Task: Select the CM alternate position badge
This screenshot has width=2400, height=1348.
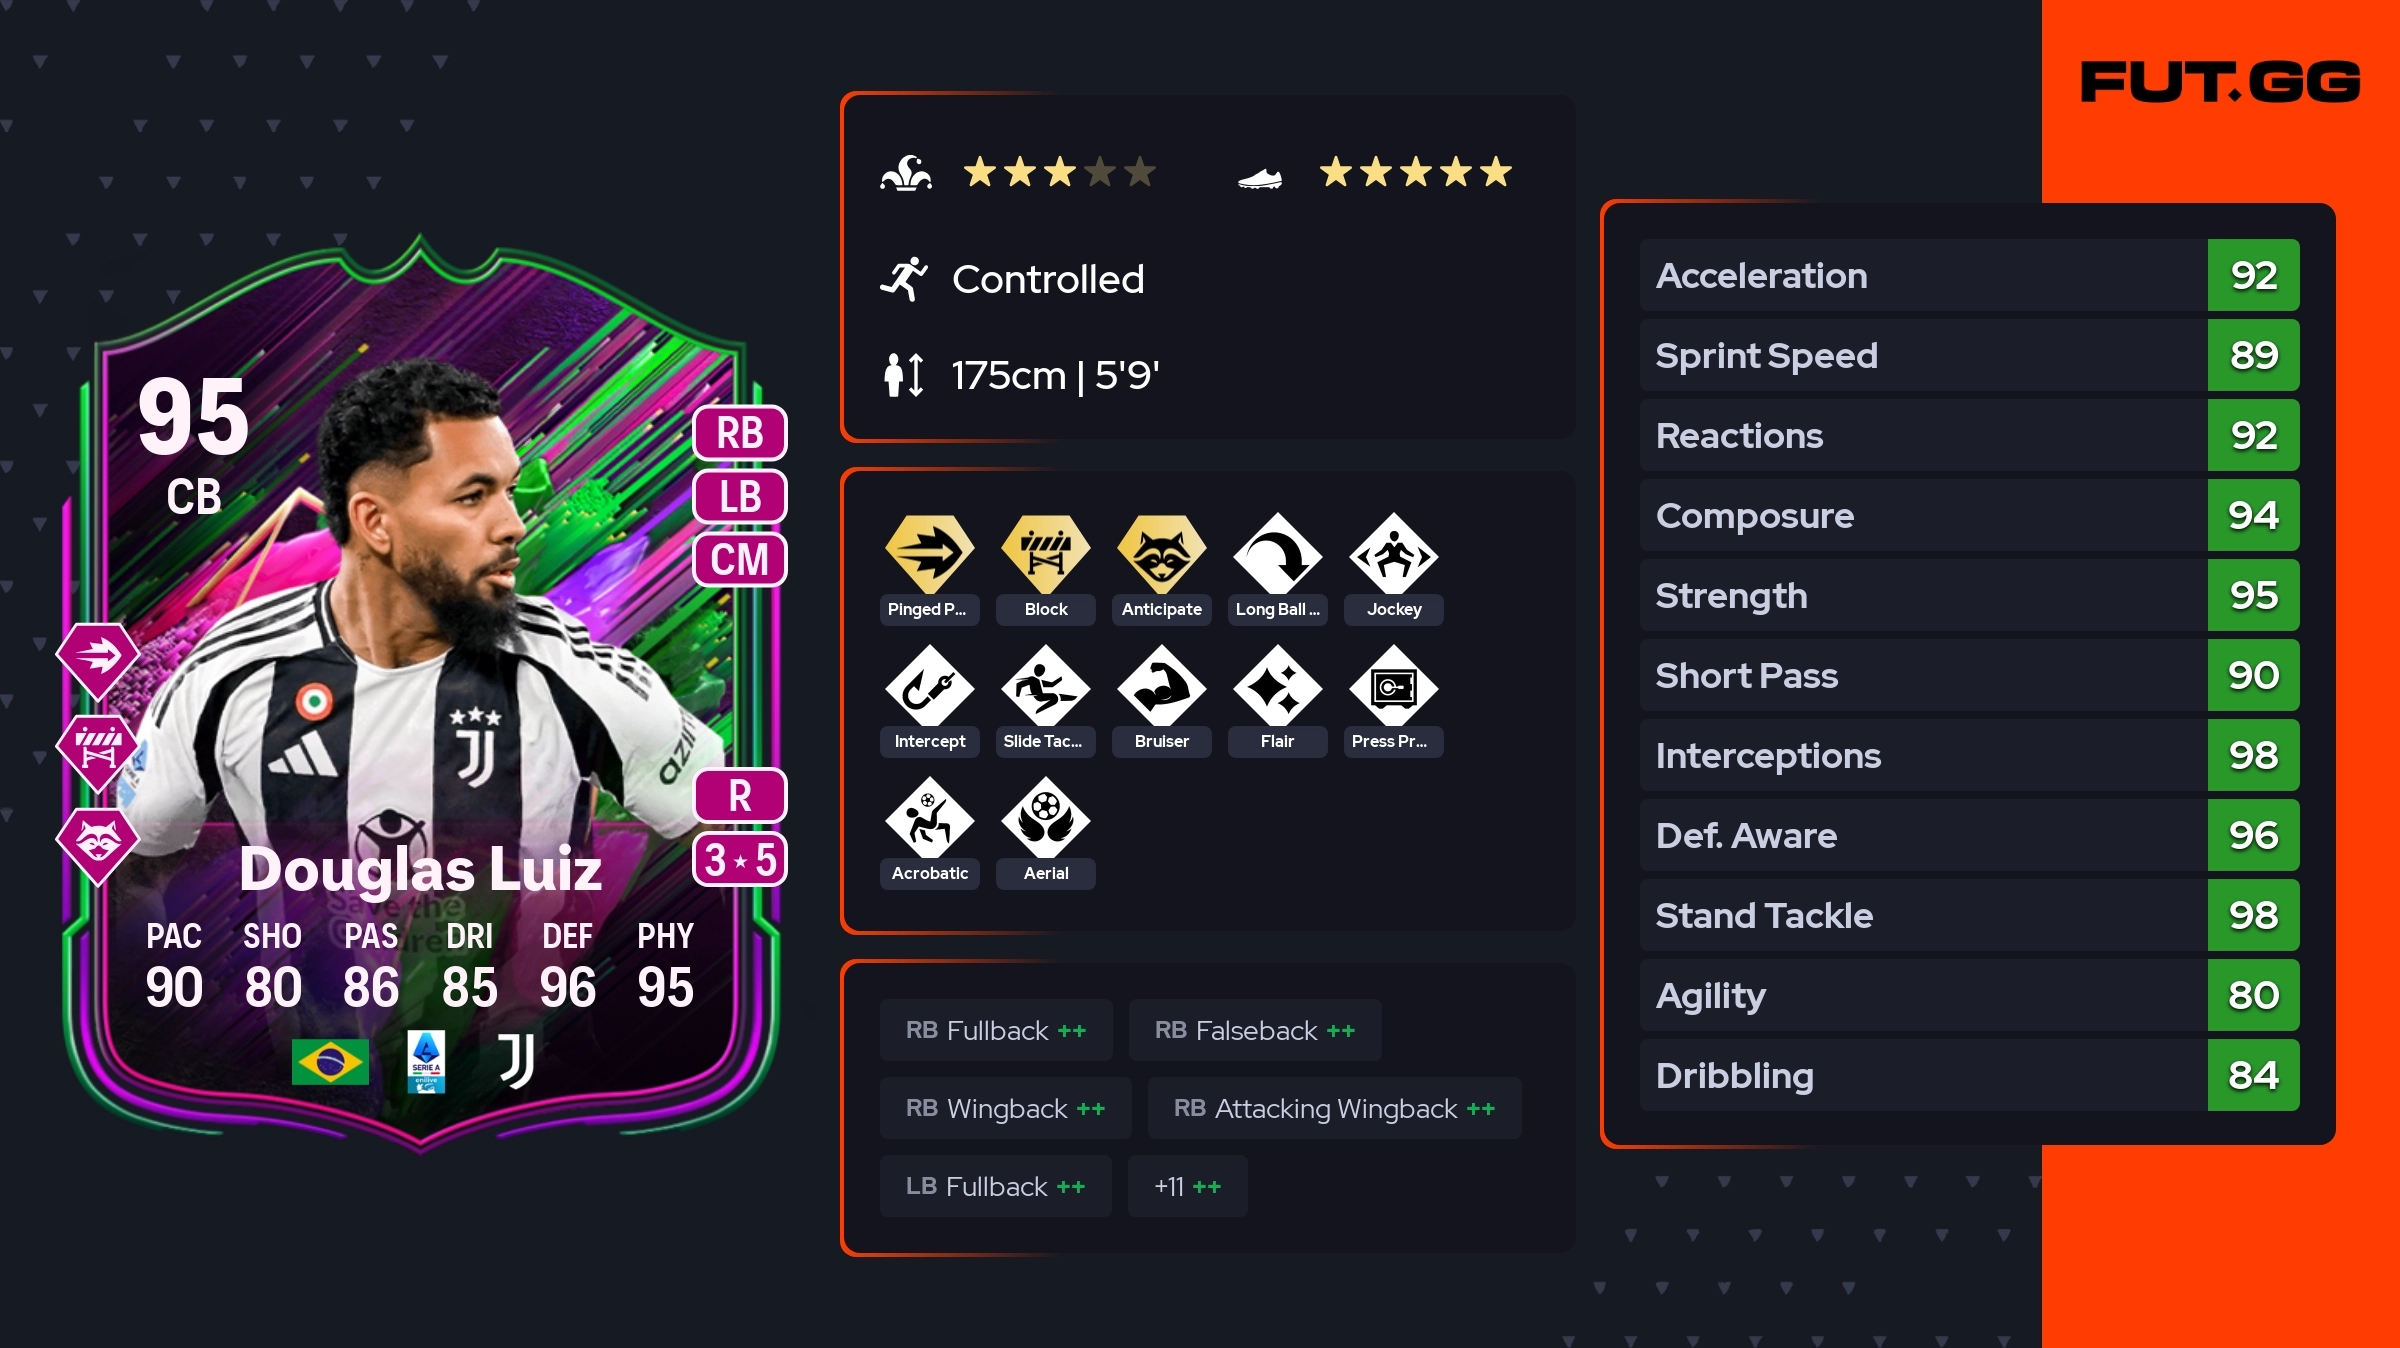Action: pos(740,559)
